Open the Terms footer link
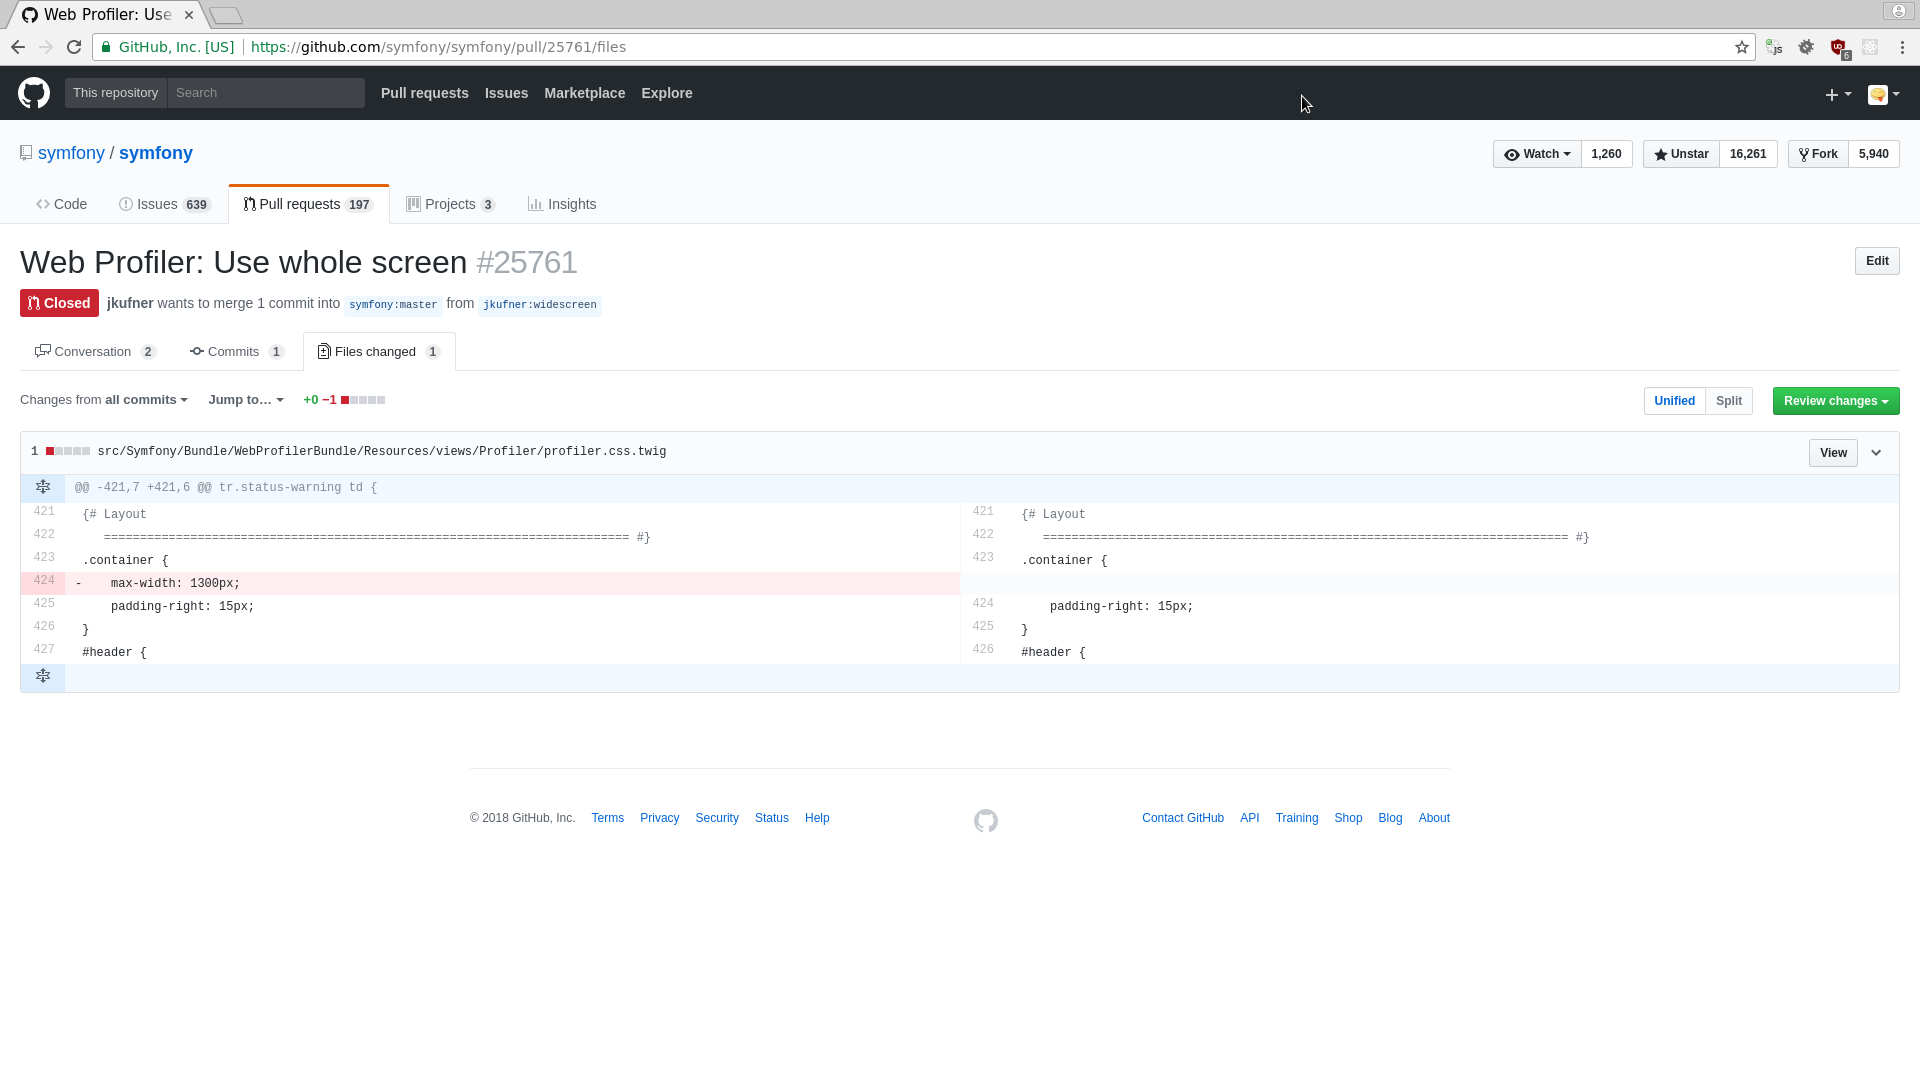 point(608,818)
